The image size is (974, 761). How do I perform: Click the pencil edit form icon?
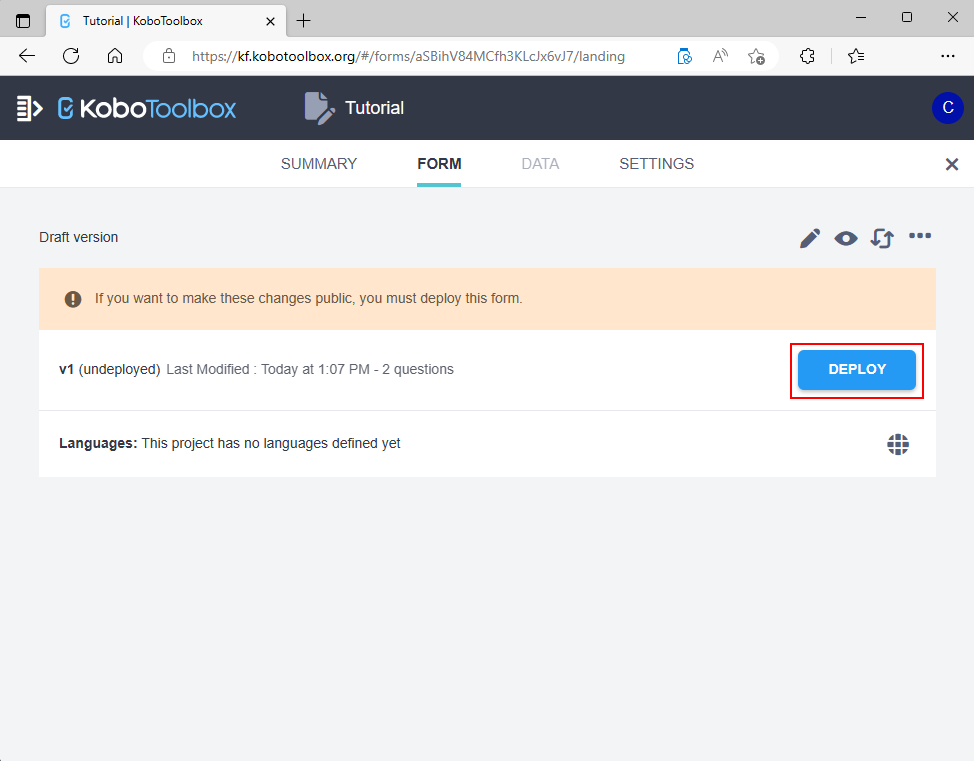point(810,238)
